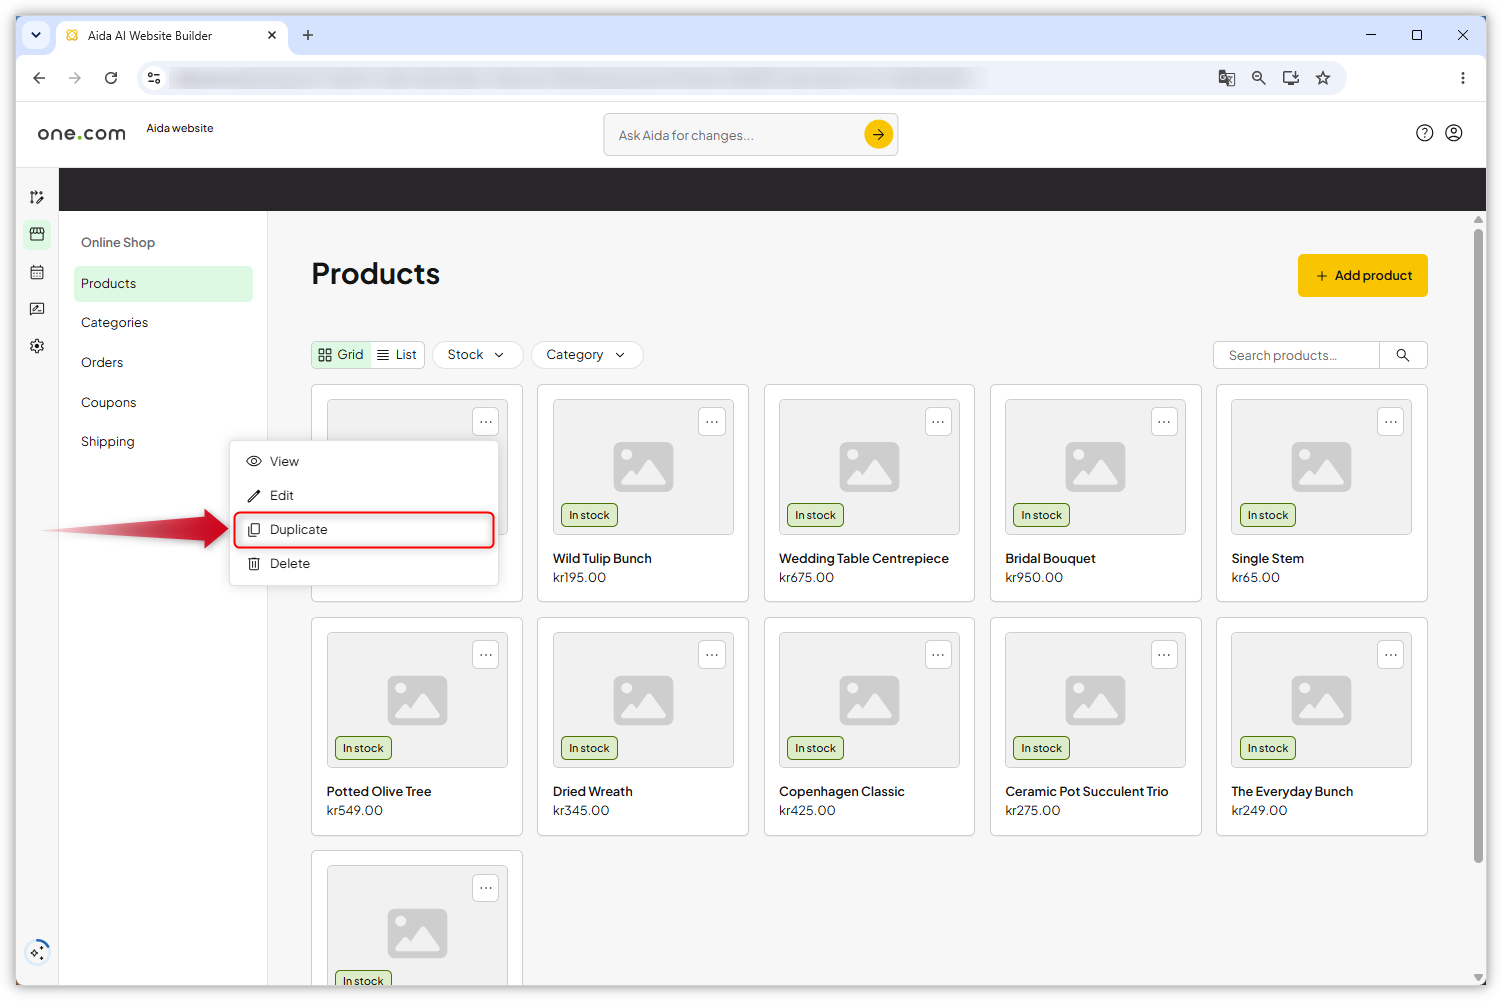1502x1001 pixels.
Task: Expand the Category filter dropdown
Action: 587,355
